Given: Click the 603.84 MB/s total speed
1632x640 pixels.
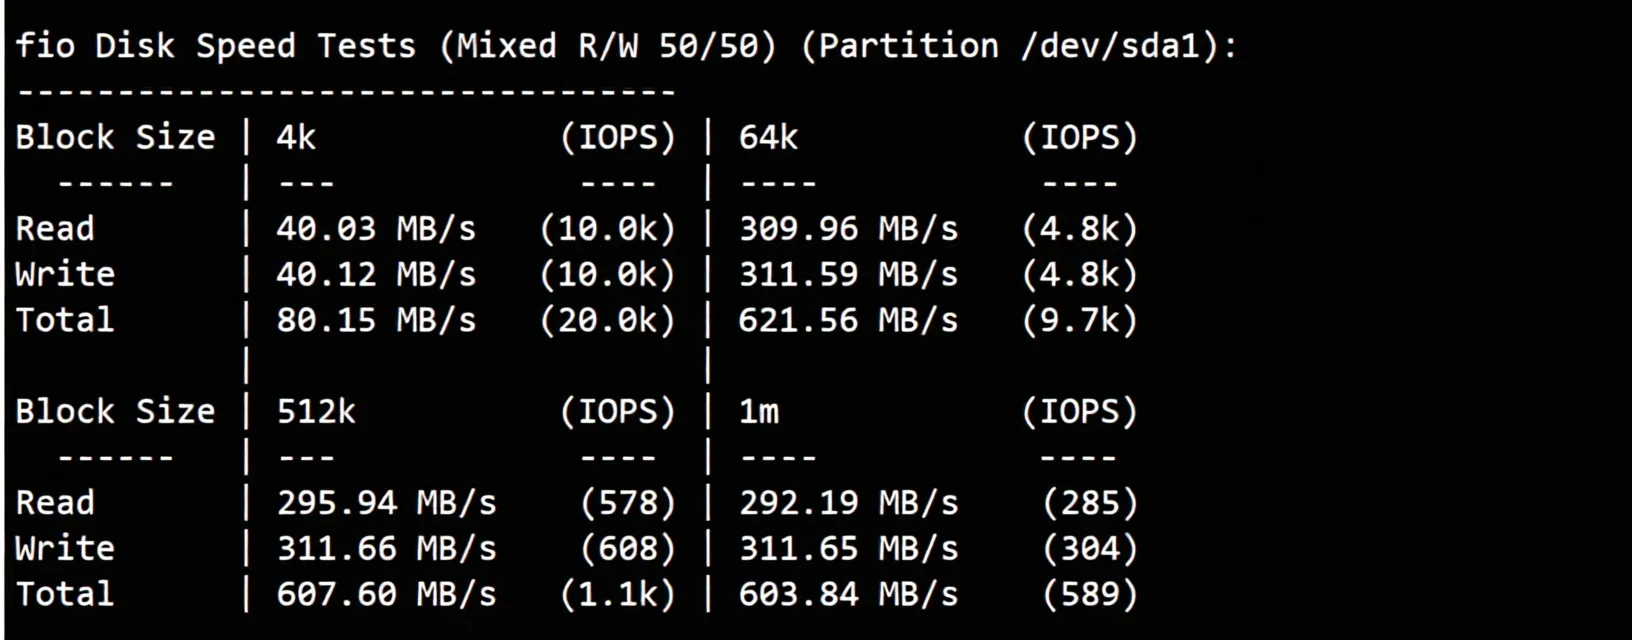Looking at the screenshot, I should coord(848,594).
